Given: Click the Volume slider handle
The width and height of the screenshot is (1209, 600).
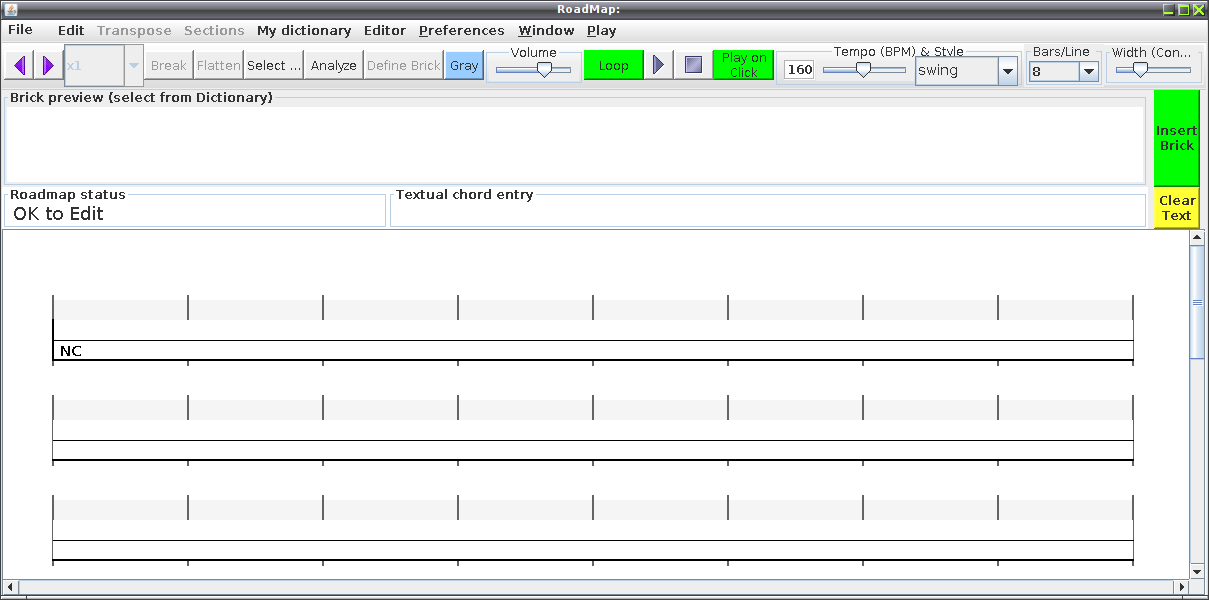Looking at the screenshot, I should [544, 70].
